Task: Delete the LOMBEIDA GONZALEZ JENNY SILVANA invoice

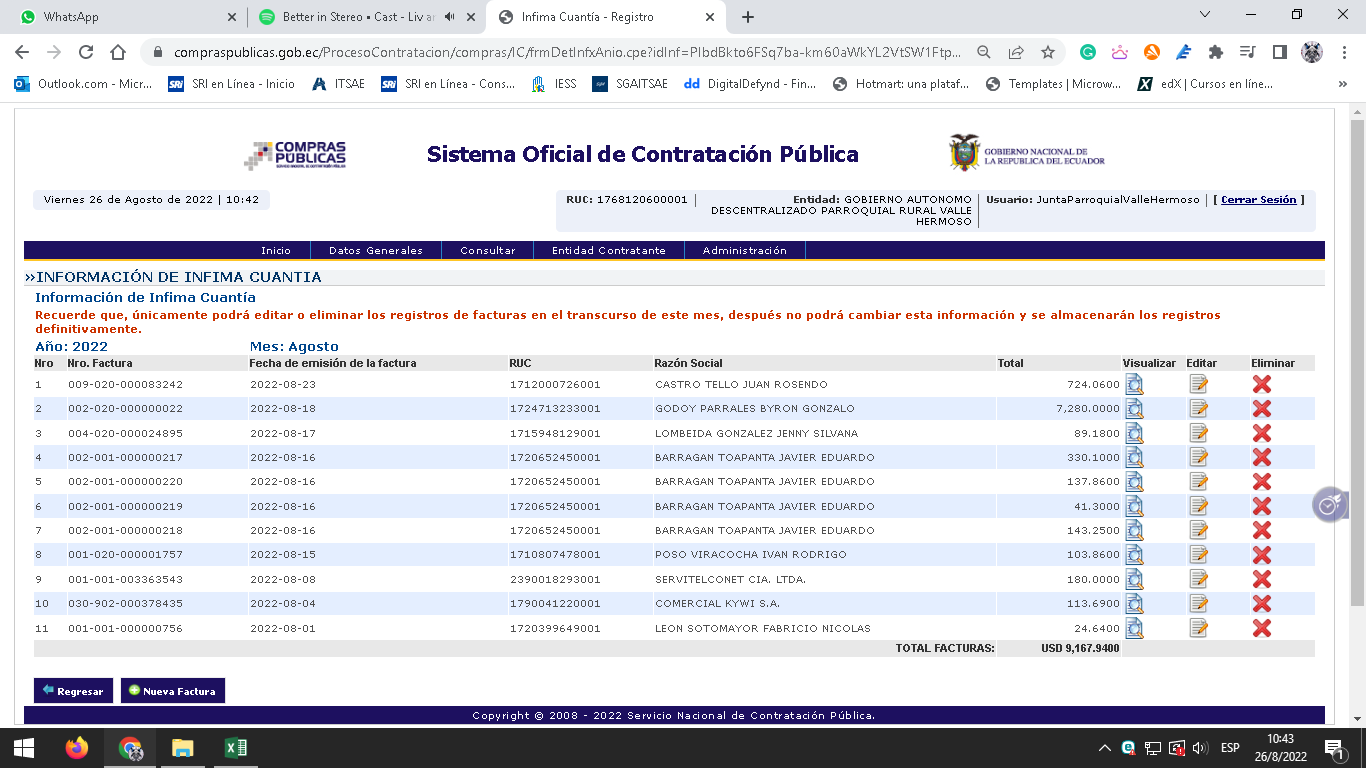Action: tap(1262, 433)
